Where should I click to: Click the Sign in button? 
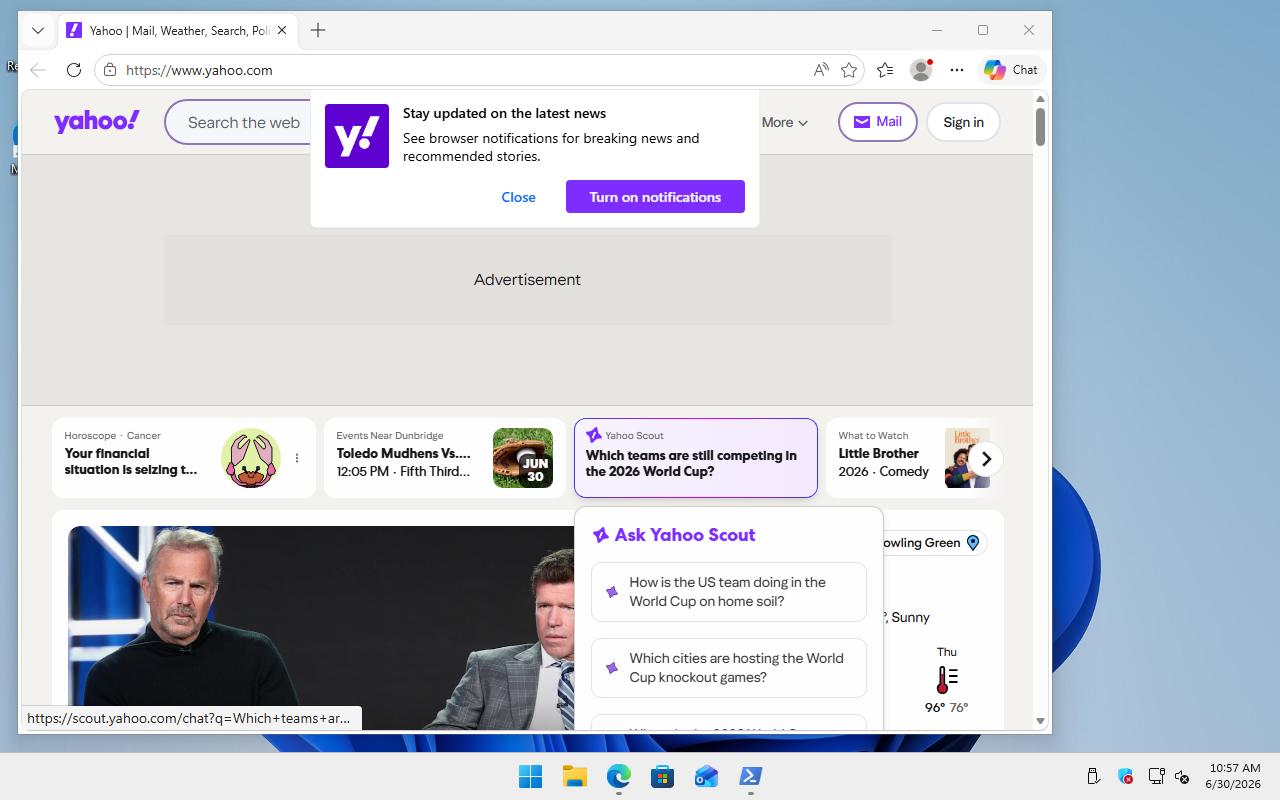(963, 122)
